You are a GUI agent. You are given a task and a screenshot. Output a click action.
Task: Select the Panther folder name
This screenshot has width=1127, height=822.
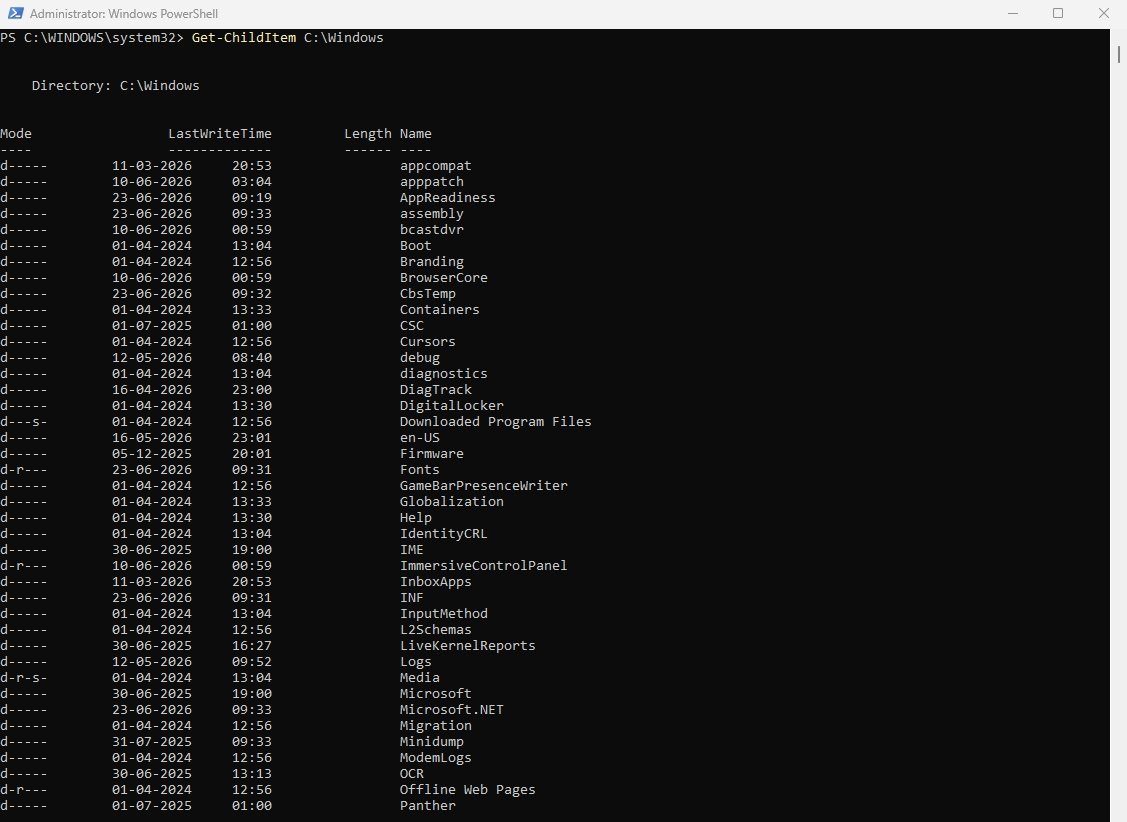pos(428,805)
